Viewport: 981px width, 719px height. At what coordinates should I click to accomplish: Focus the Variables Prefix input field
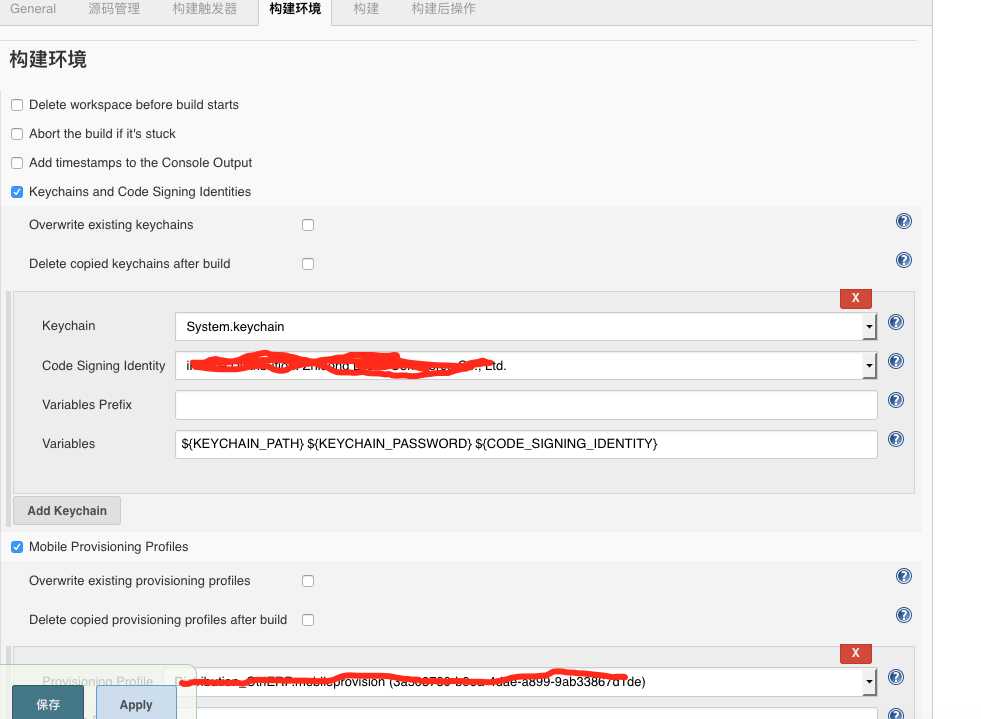526,405
